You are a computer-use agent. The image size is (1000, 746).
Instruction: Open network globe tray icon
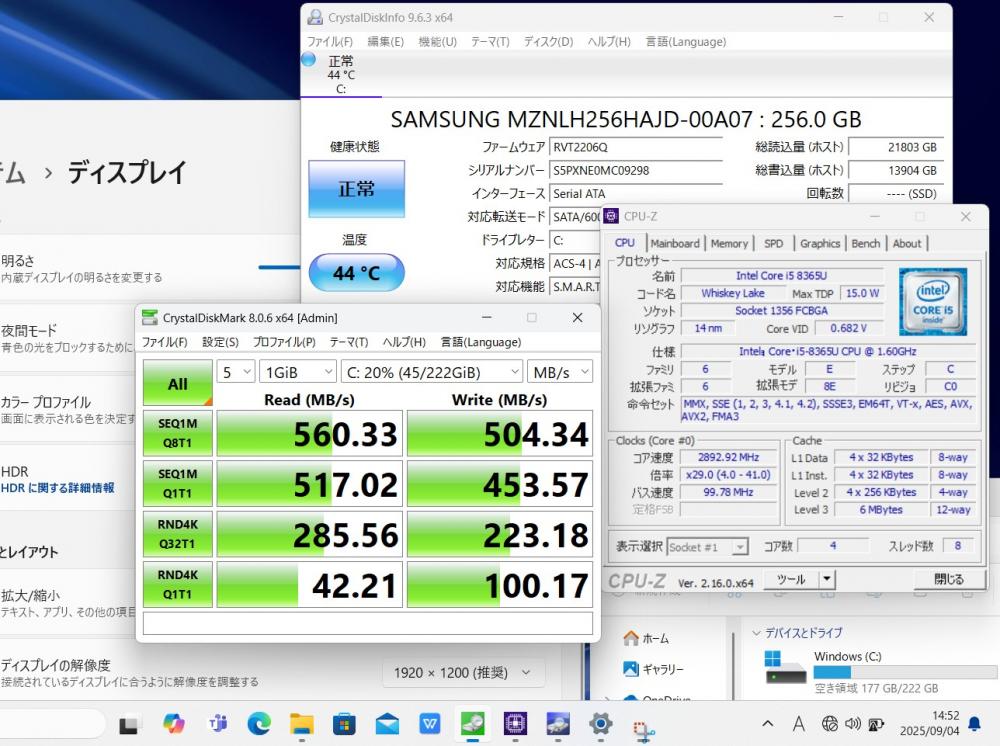[x=830, y=724]
